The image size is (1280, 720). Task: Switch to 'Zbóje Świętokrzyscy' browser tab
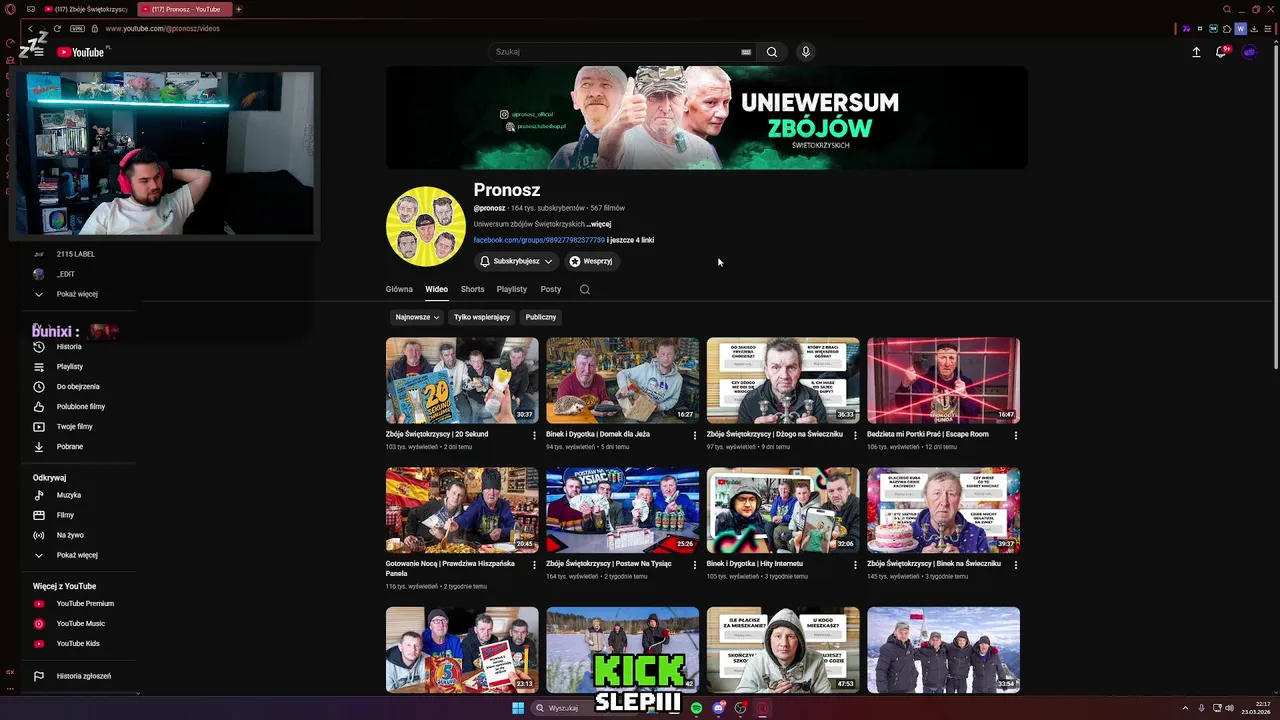click(85, 9)
